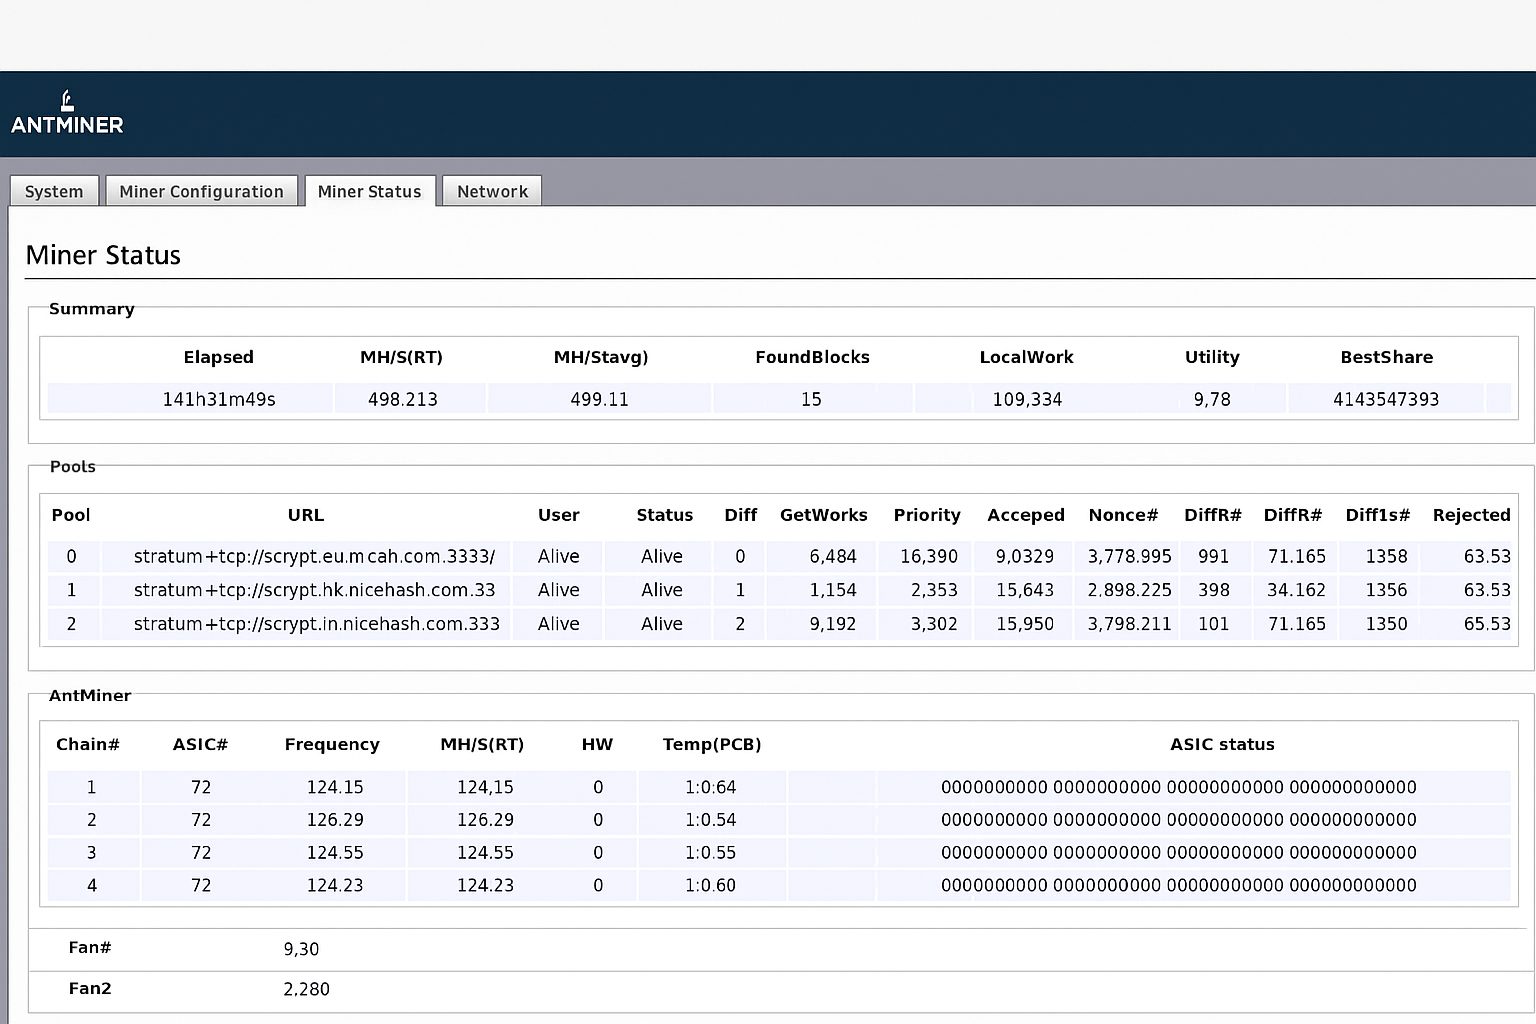Click the Elapsed time value 141h31m49s
Viewport: 1536px width, 1024px height.
coord(219,399)
